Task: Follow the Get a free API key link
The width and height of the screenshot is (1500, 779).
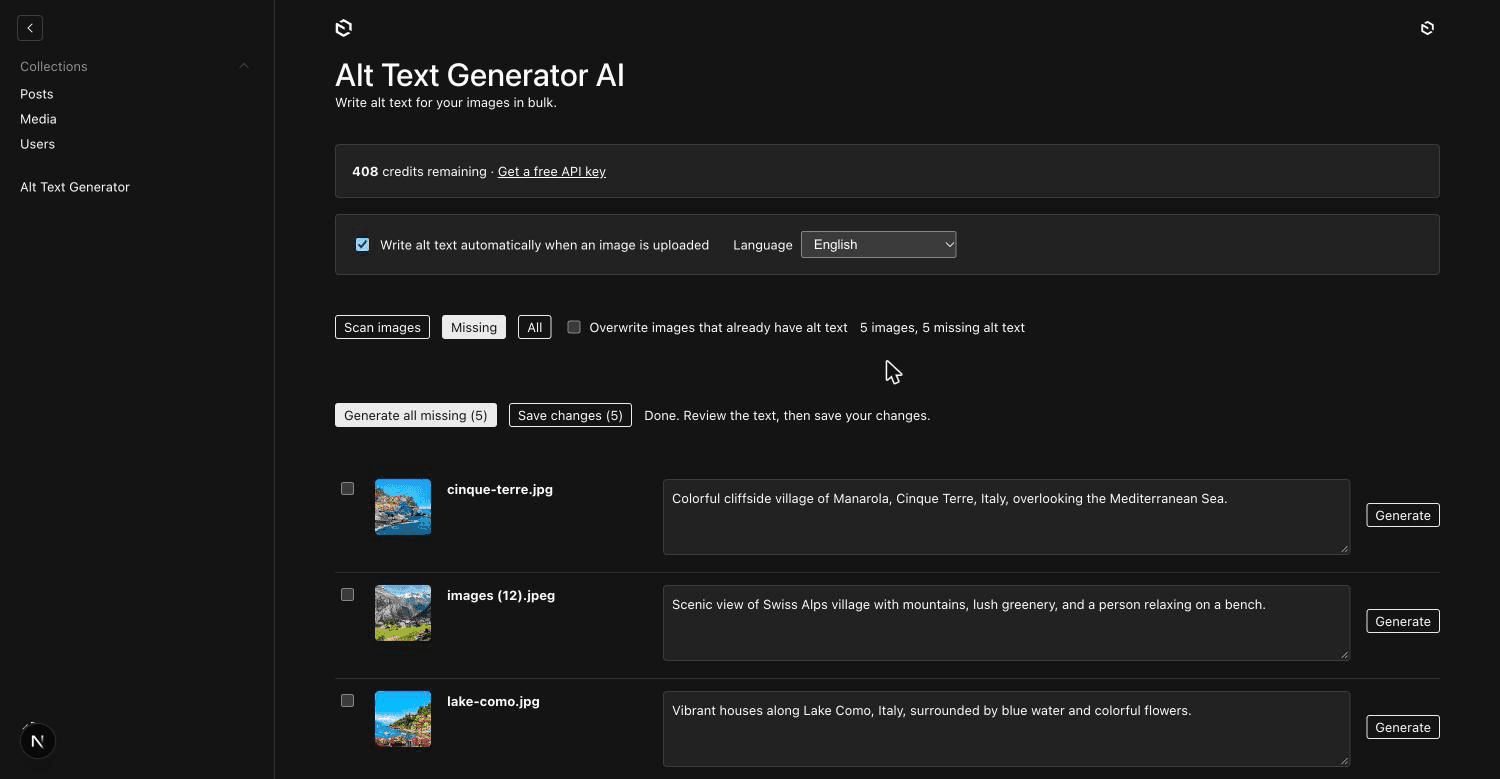Action: click(552, 171)
